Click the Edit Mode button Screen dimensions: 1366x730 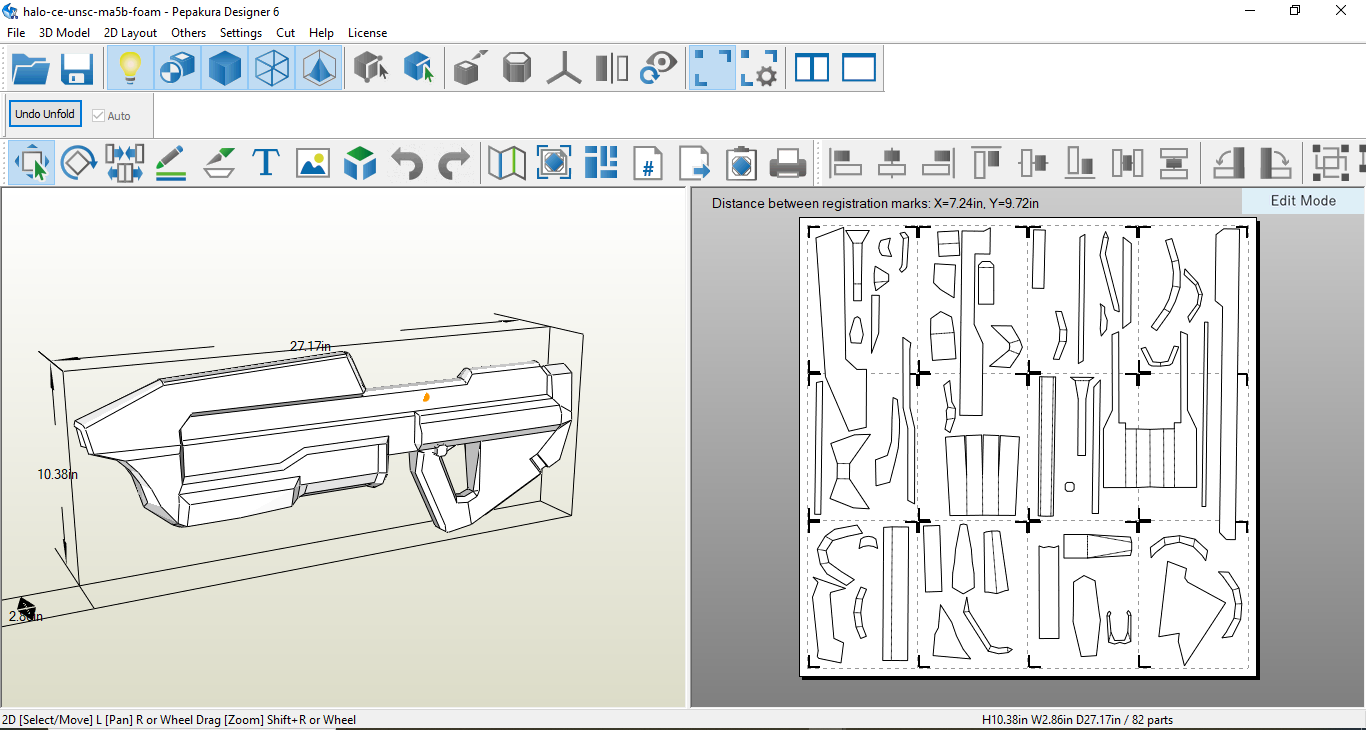click(1303, 201)
